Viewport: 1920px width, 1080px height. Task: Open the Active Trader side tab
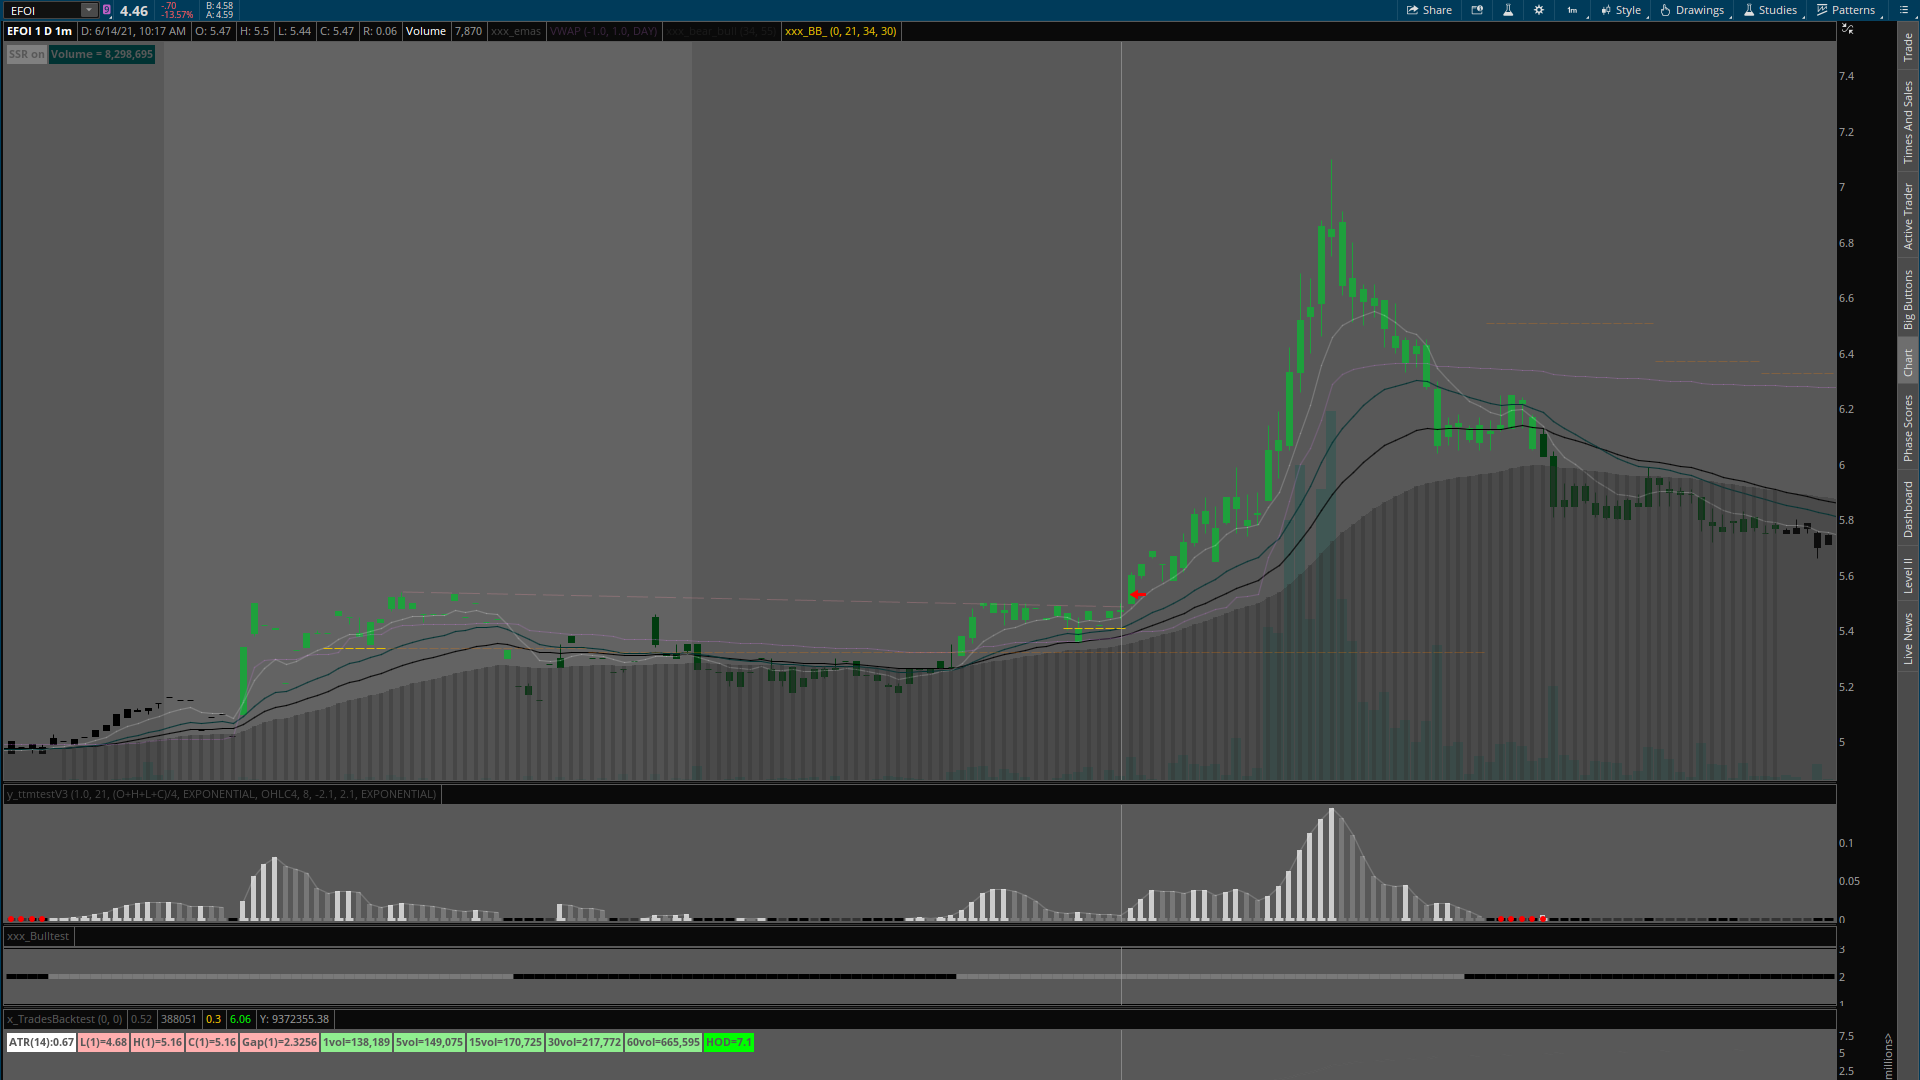1908,215
